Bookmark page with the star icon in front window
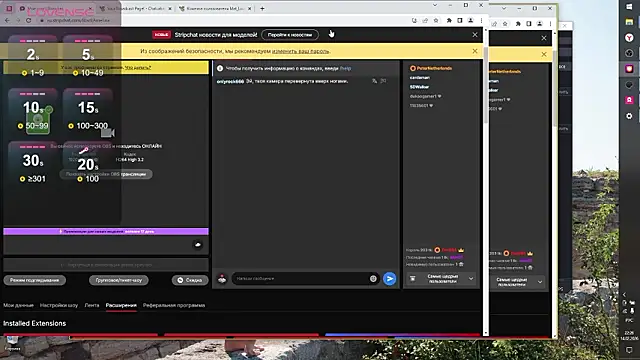 (436, 20)
